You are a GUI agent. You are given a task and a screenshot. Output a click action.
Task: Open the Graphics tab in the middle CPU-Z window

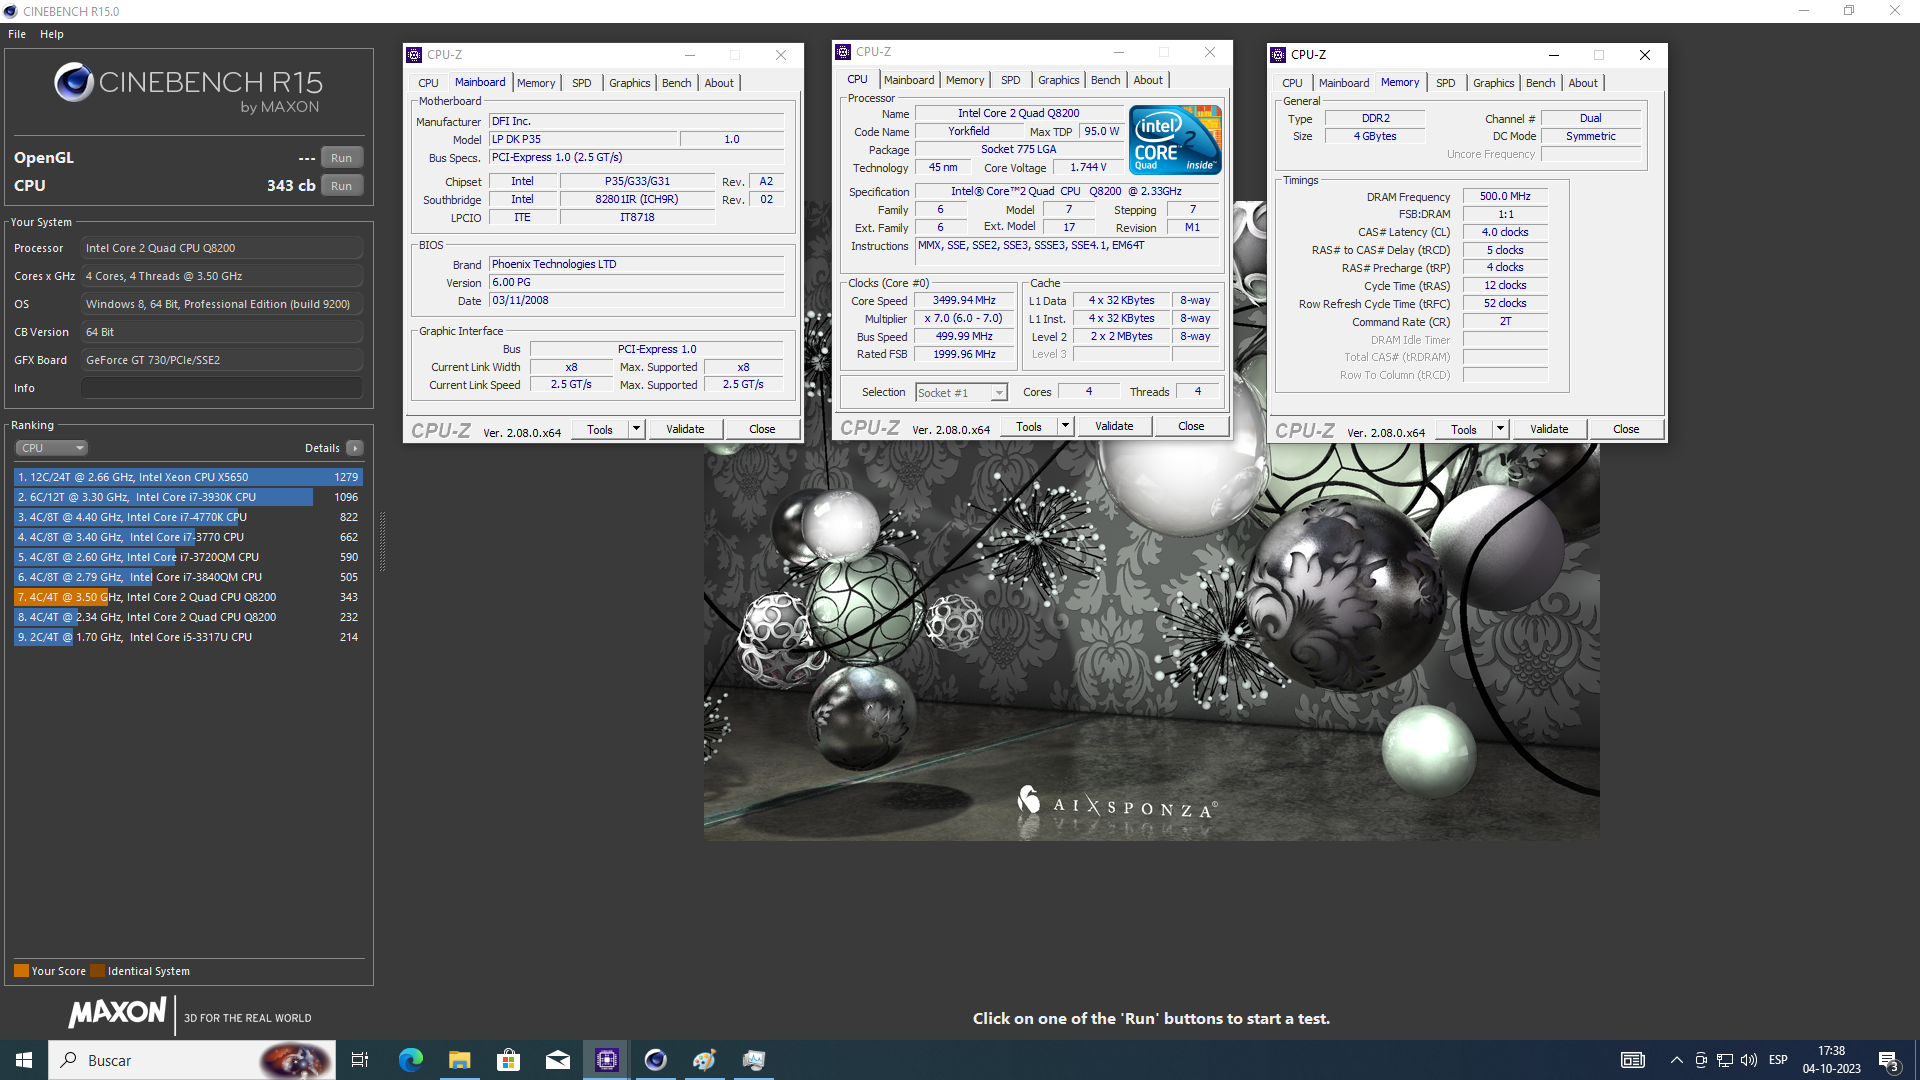tap(1058, 80)
